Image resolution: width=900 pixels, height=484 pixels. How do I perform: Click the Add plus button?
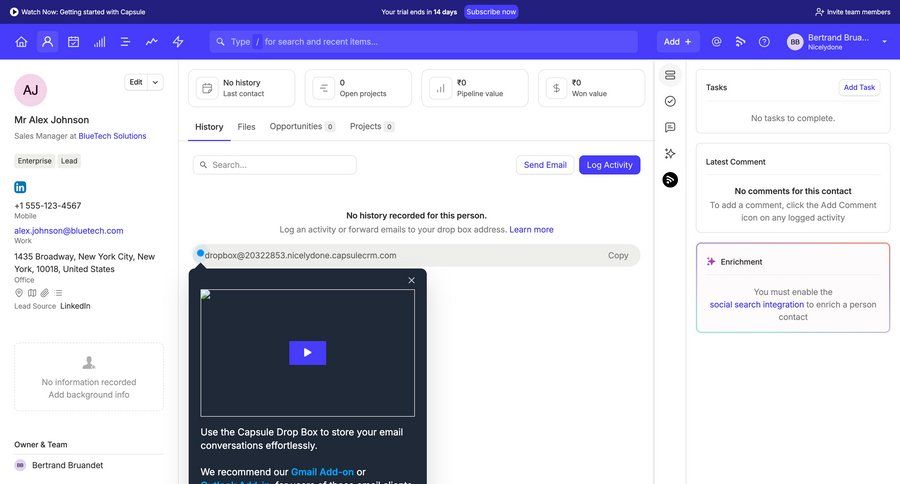678,42
